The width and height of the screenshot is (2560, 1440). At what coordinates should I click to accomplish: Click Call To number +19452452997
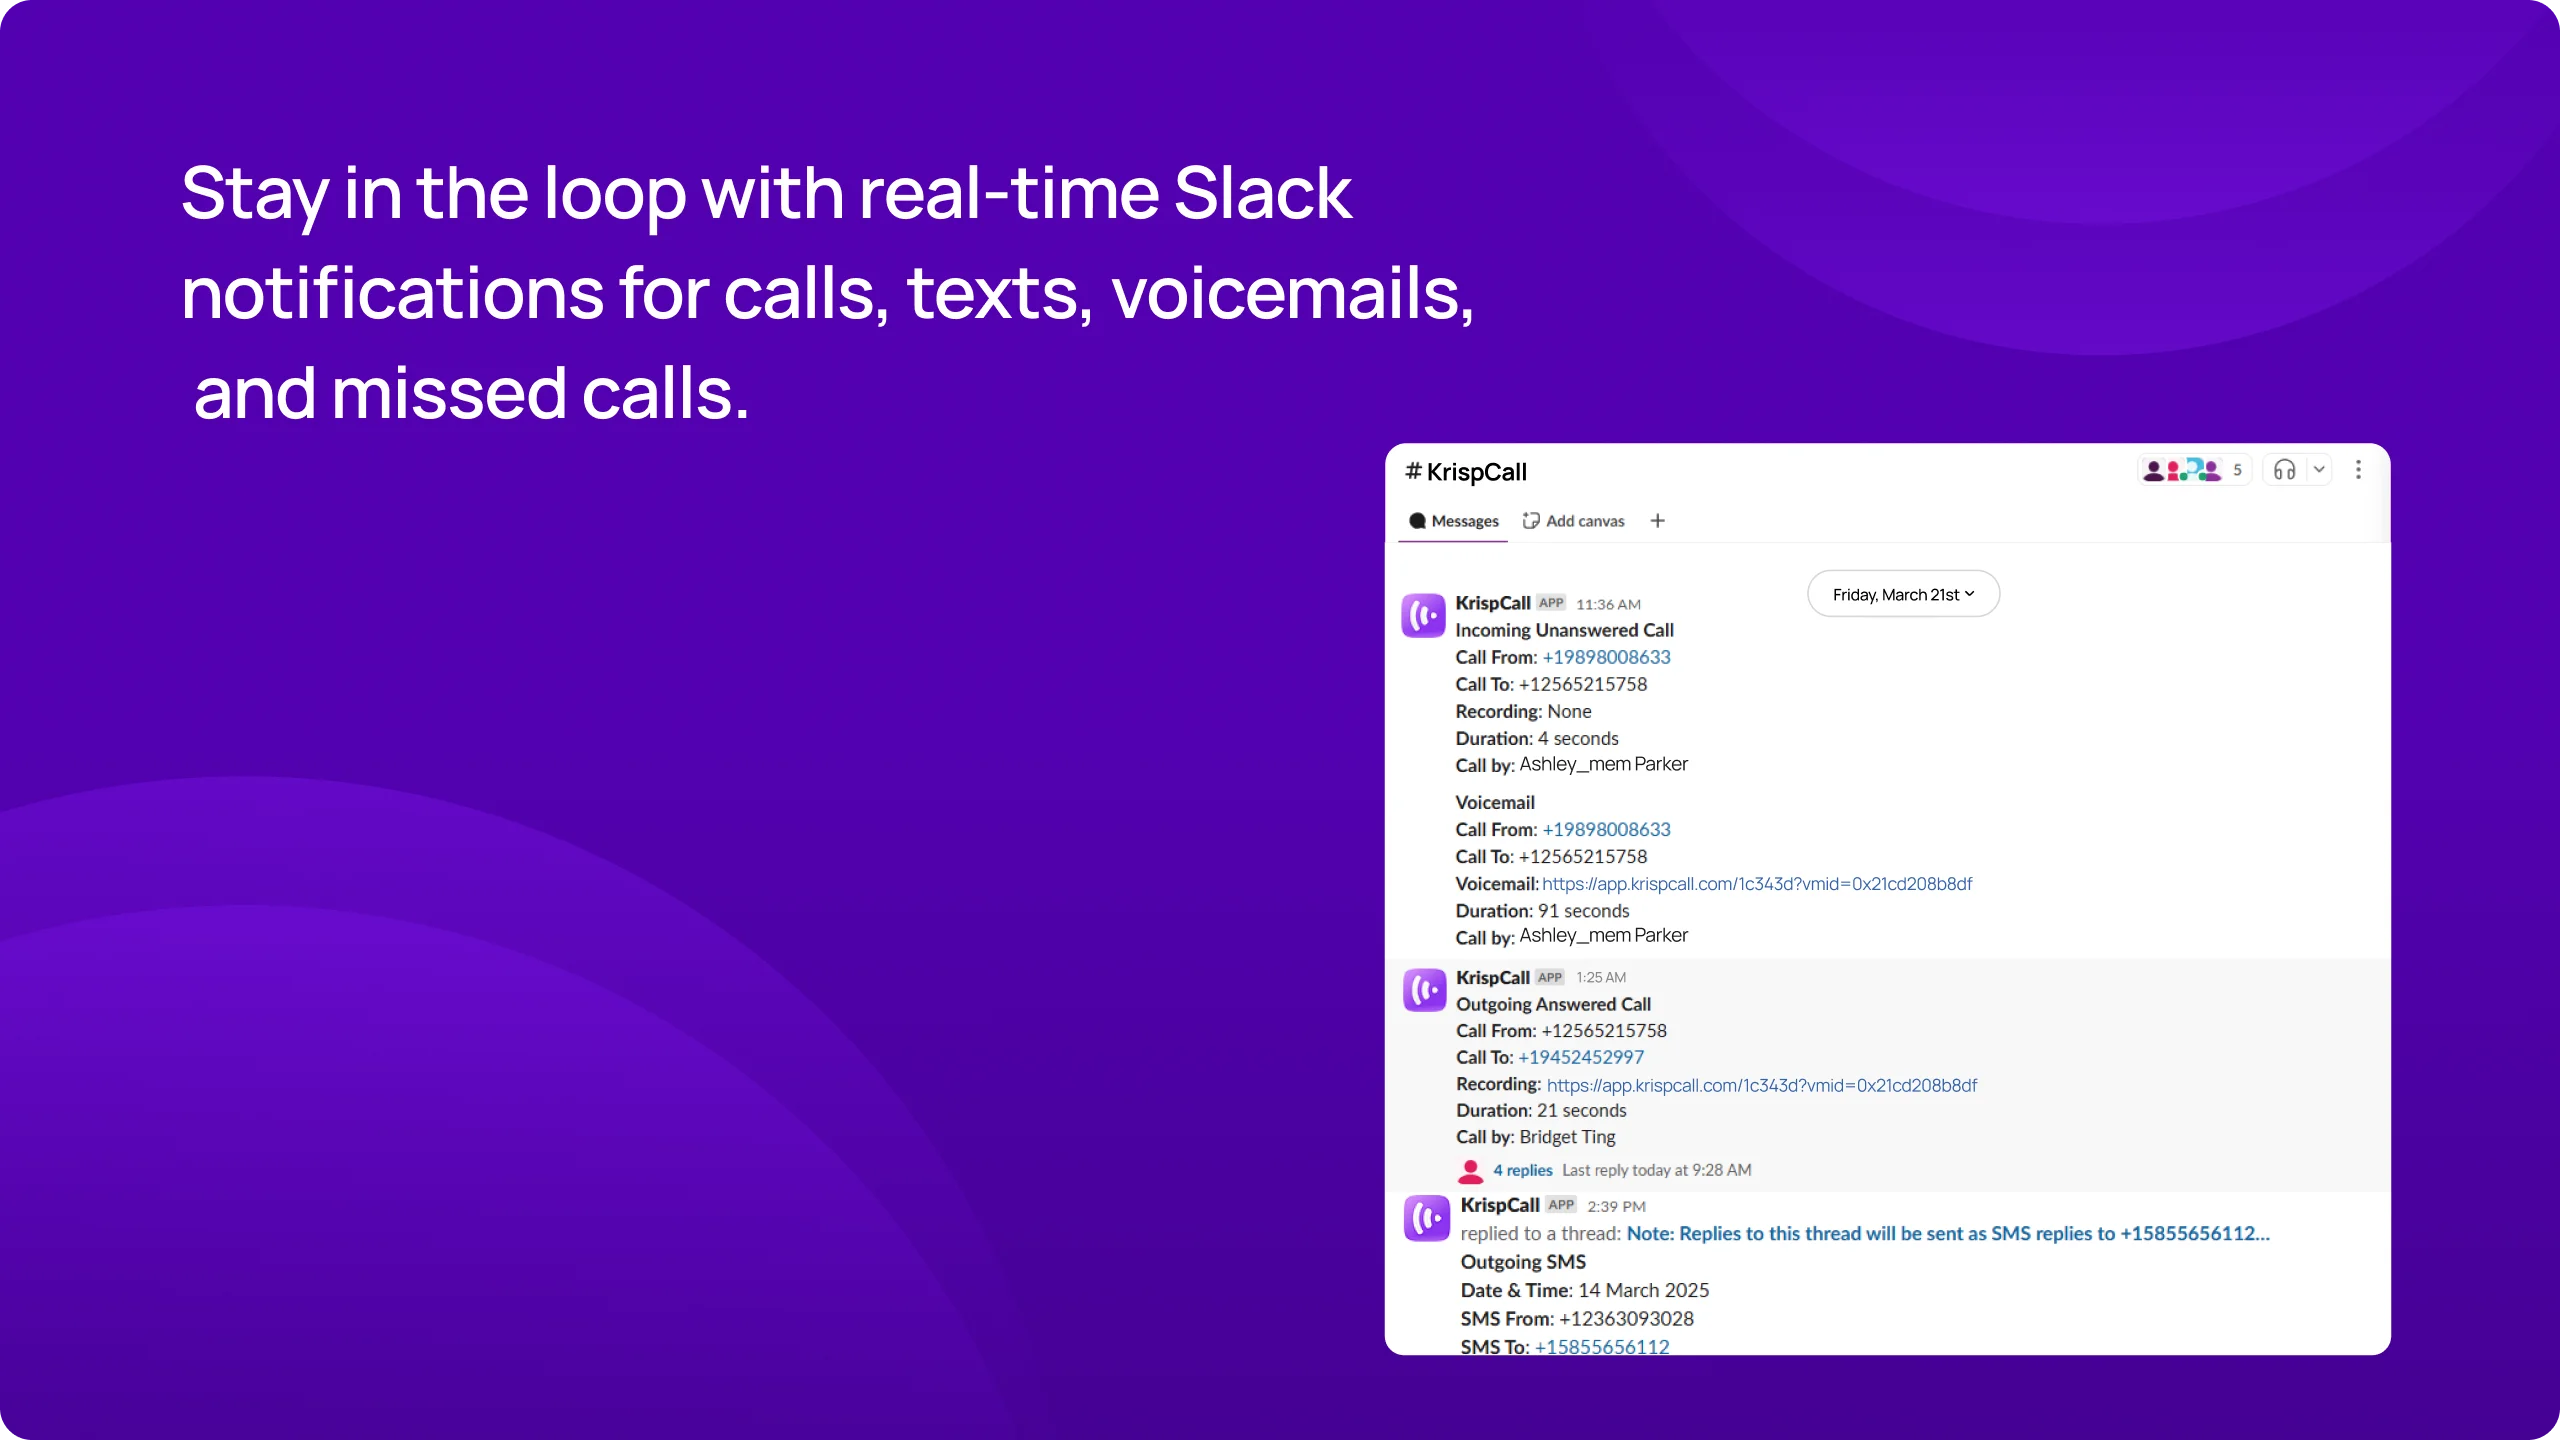(x=1581, y=1057)
